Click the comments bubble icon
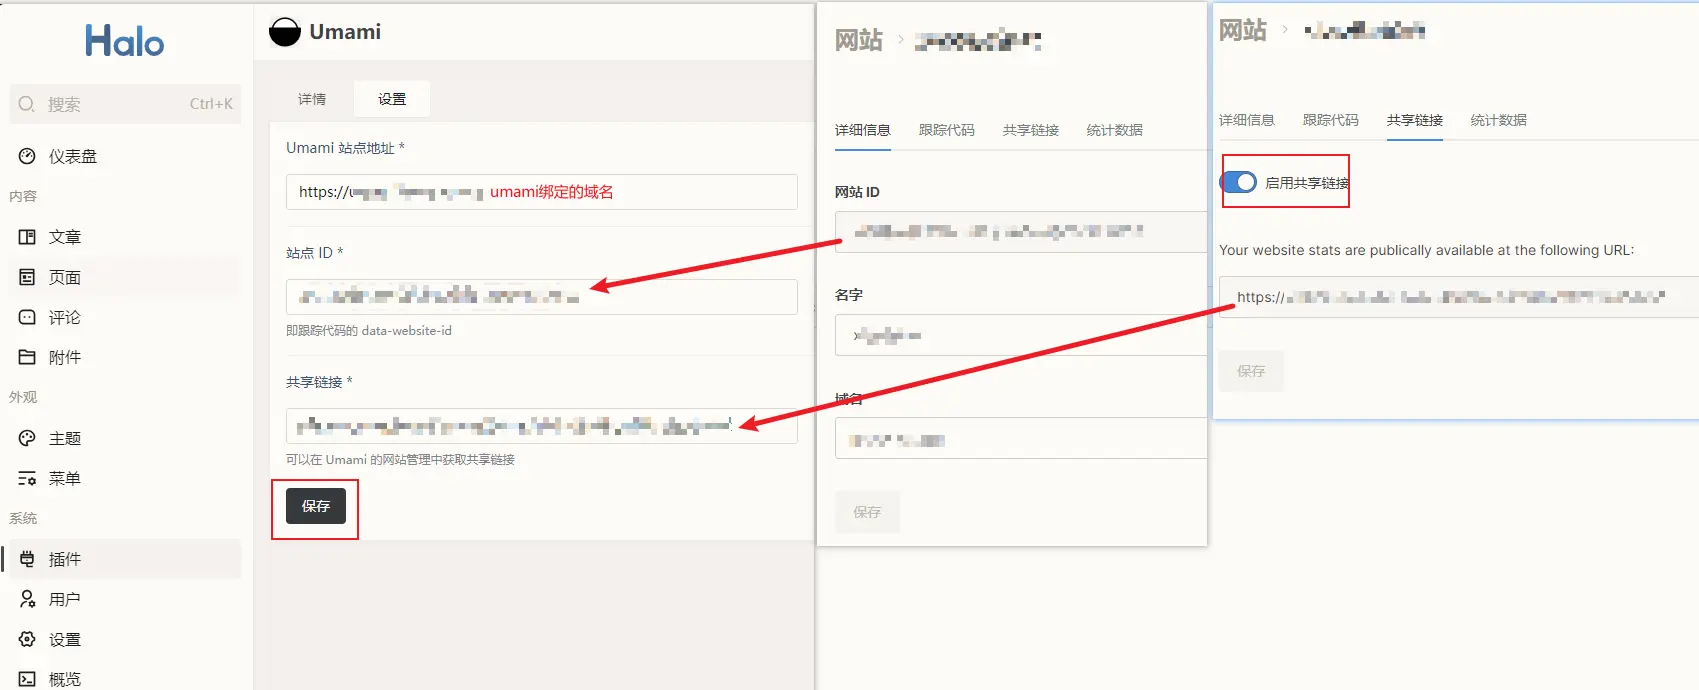The image size is (1699, 690). point(27,317)
